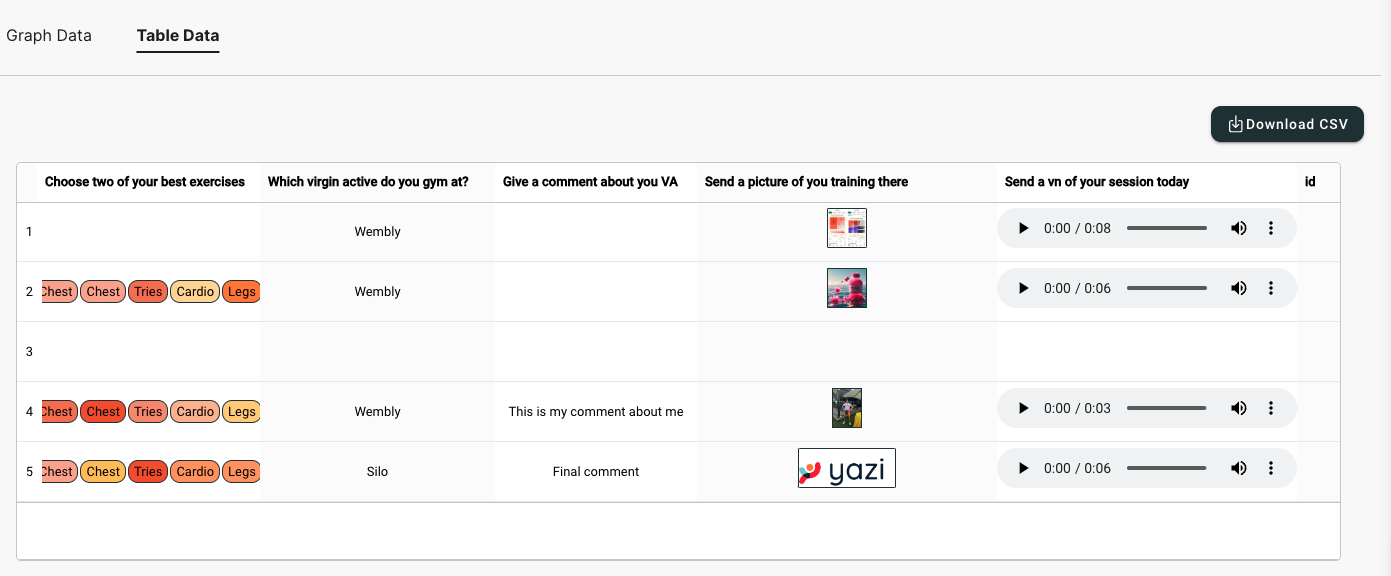Open more options on row 1 audio
The height and width of the screenshot is (576, 1391).
[x=1271, y=228]
